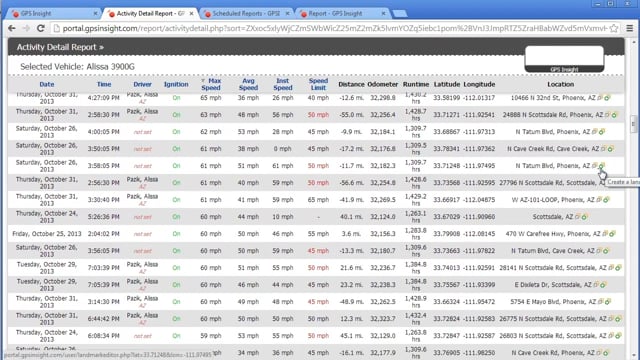Viewport: 640px width, 360px height.
Task: Create a landmark for 10466 N 32nd St
Action: pyautogui.click(x=607, y=98)
